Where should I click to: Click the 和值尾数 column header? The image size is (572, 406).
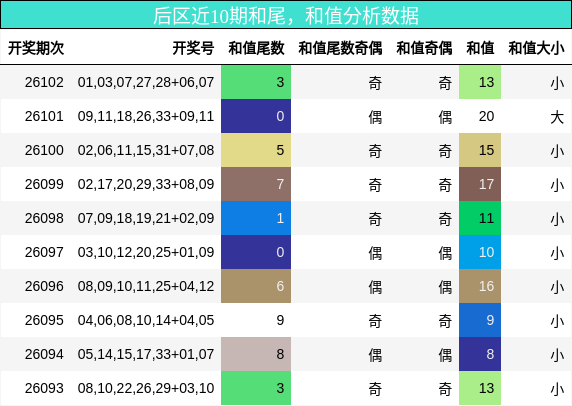pos(256,48)
